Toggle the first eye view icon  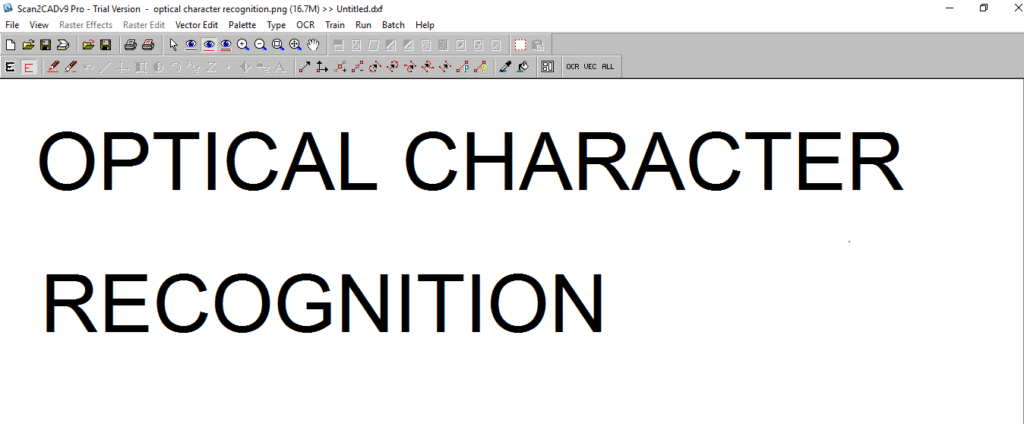191,45
